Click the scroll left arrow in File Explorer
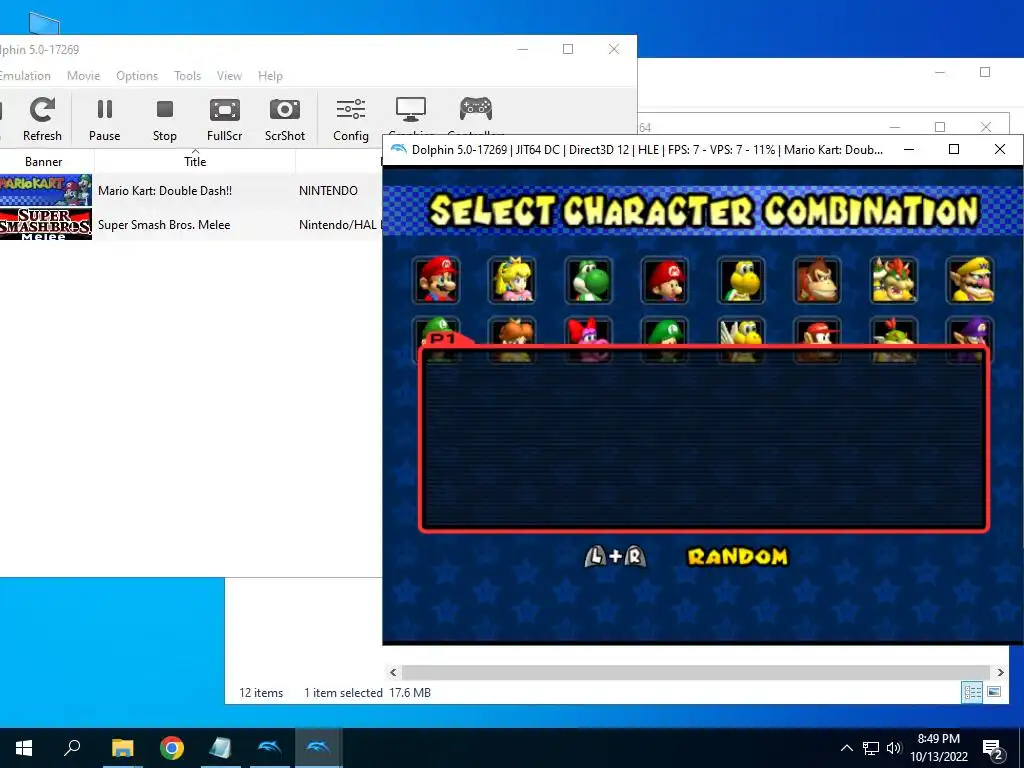 coord(393,672)
